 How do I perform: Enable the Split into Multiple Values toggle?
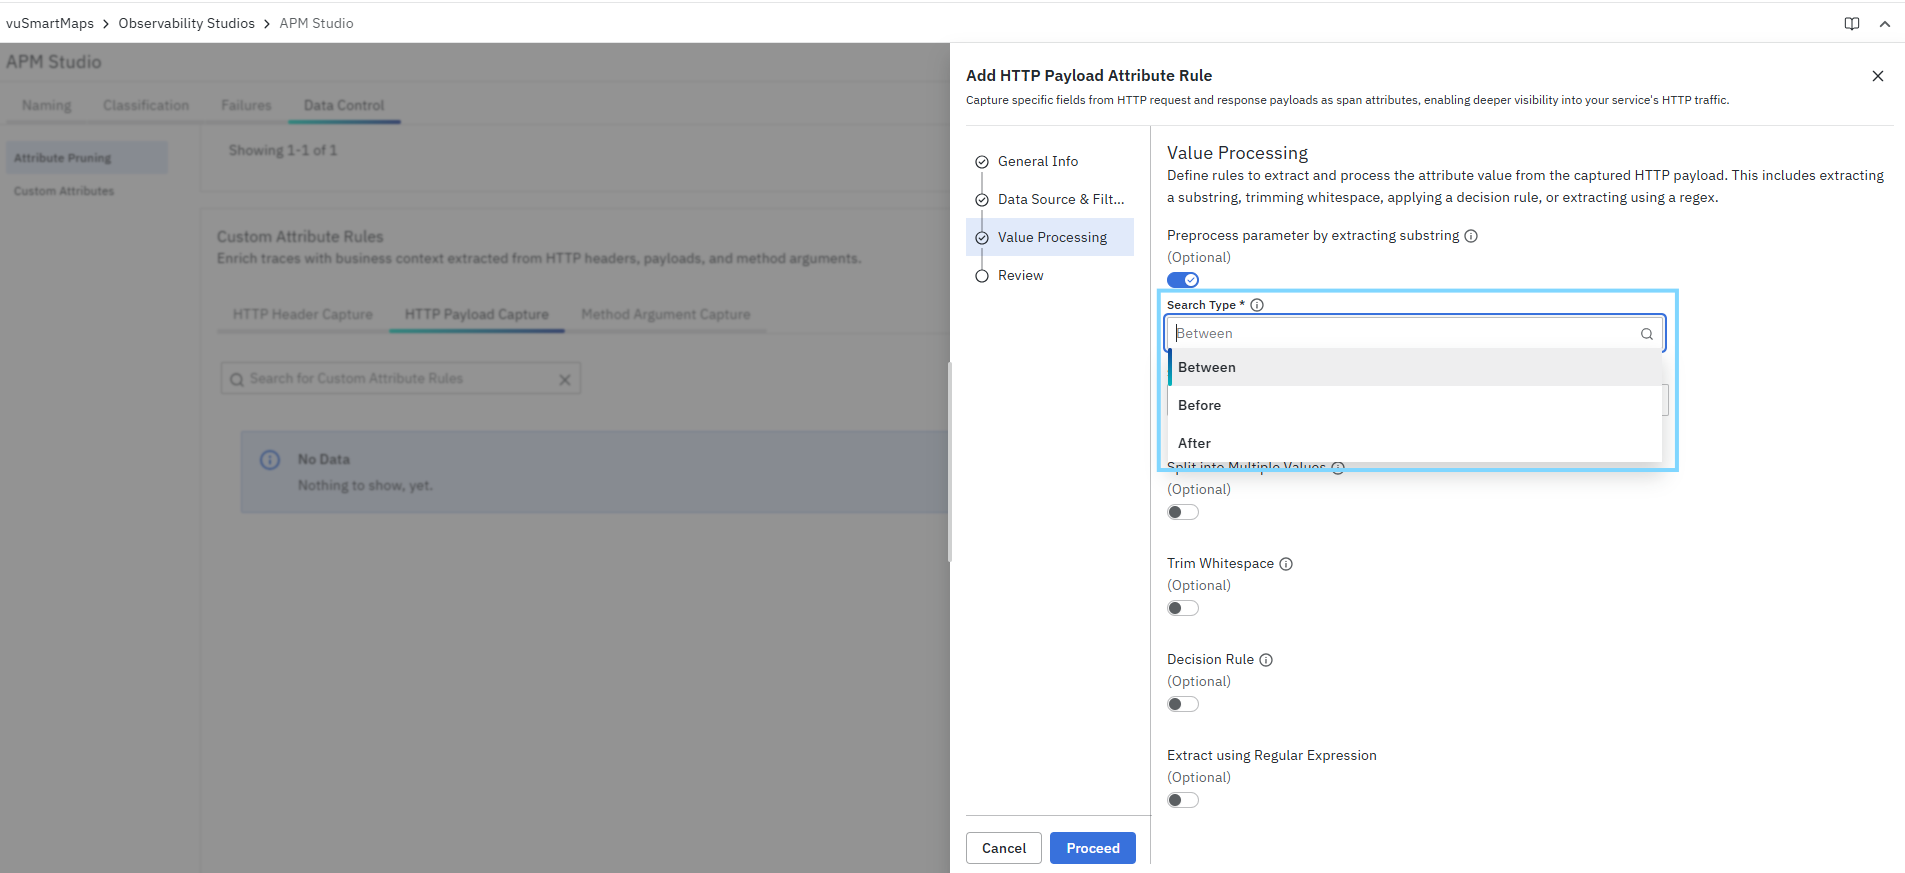point(1183,512)
